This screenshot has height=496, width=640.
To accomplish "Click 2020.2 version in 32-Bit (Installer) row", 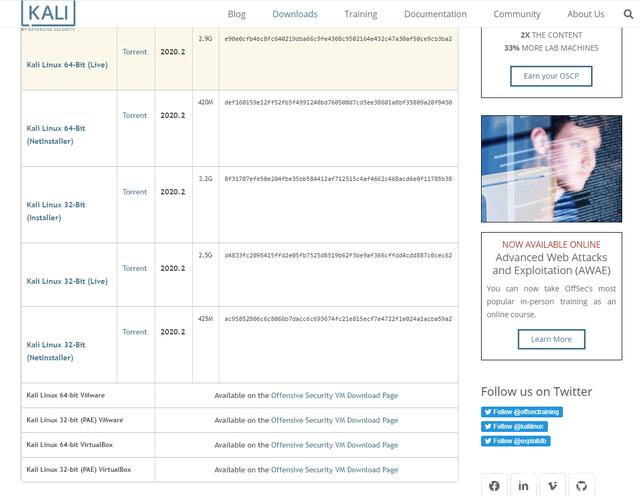I will coord(173,192).
